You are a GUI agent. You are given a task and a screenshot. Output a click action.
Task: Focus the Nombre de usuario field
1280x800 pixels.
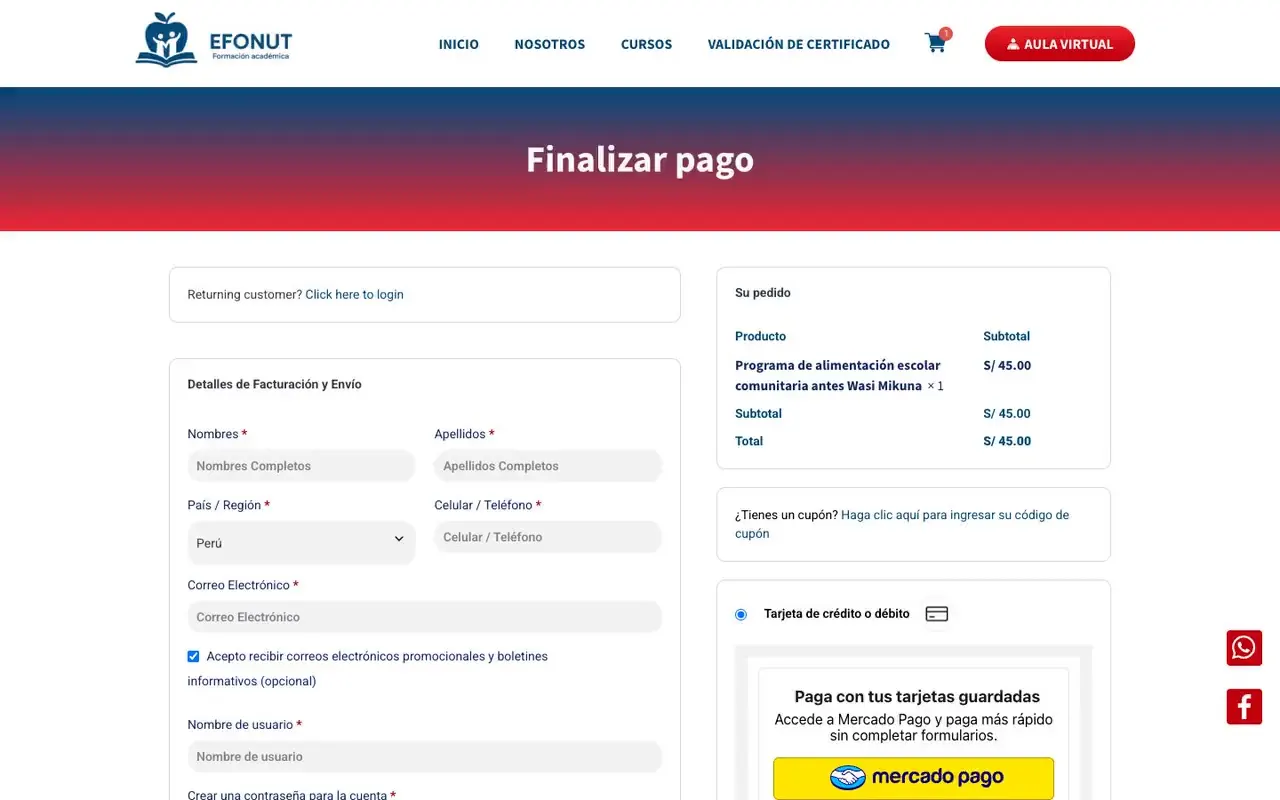coord(425,757)
